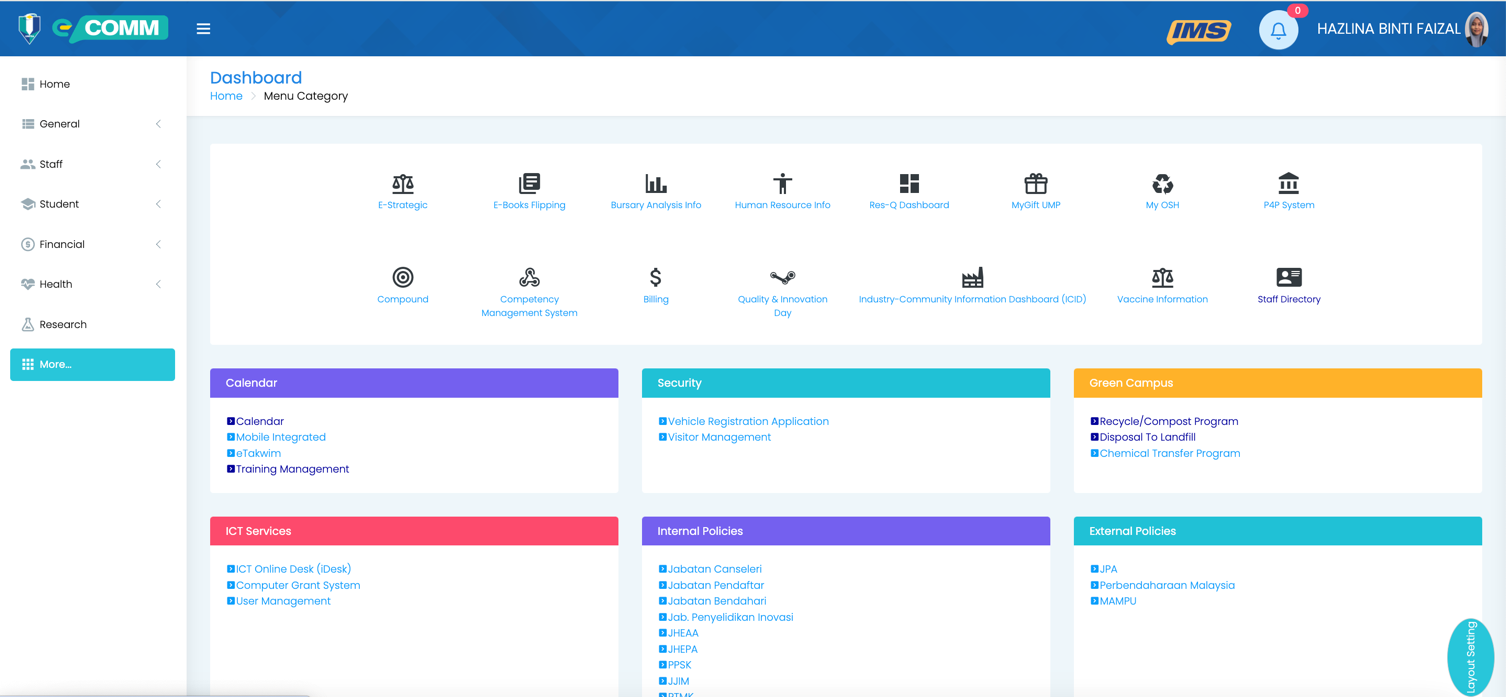Open the MyGift UMP gift icon
1506x697 pixels.
pos(1035,184)
